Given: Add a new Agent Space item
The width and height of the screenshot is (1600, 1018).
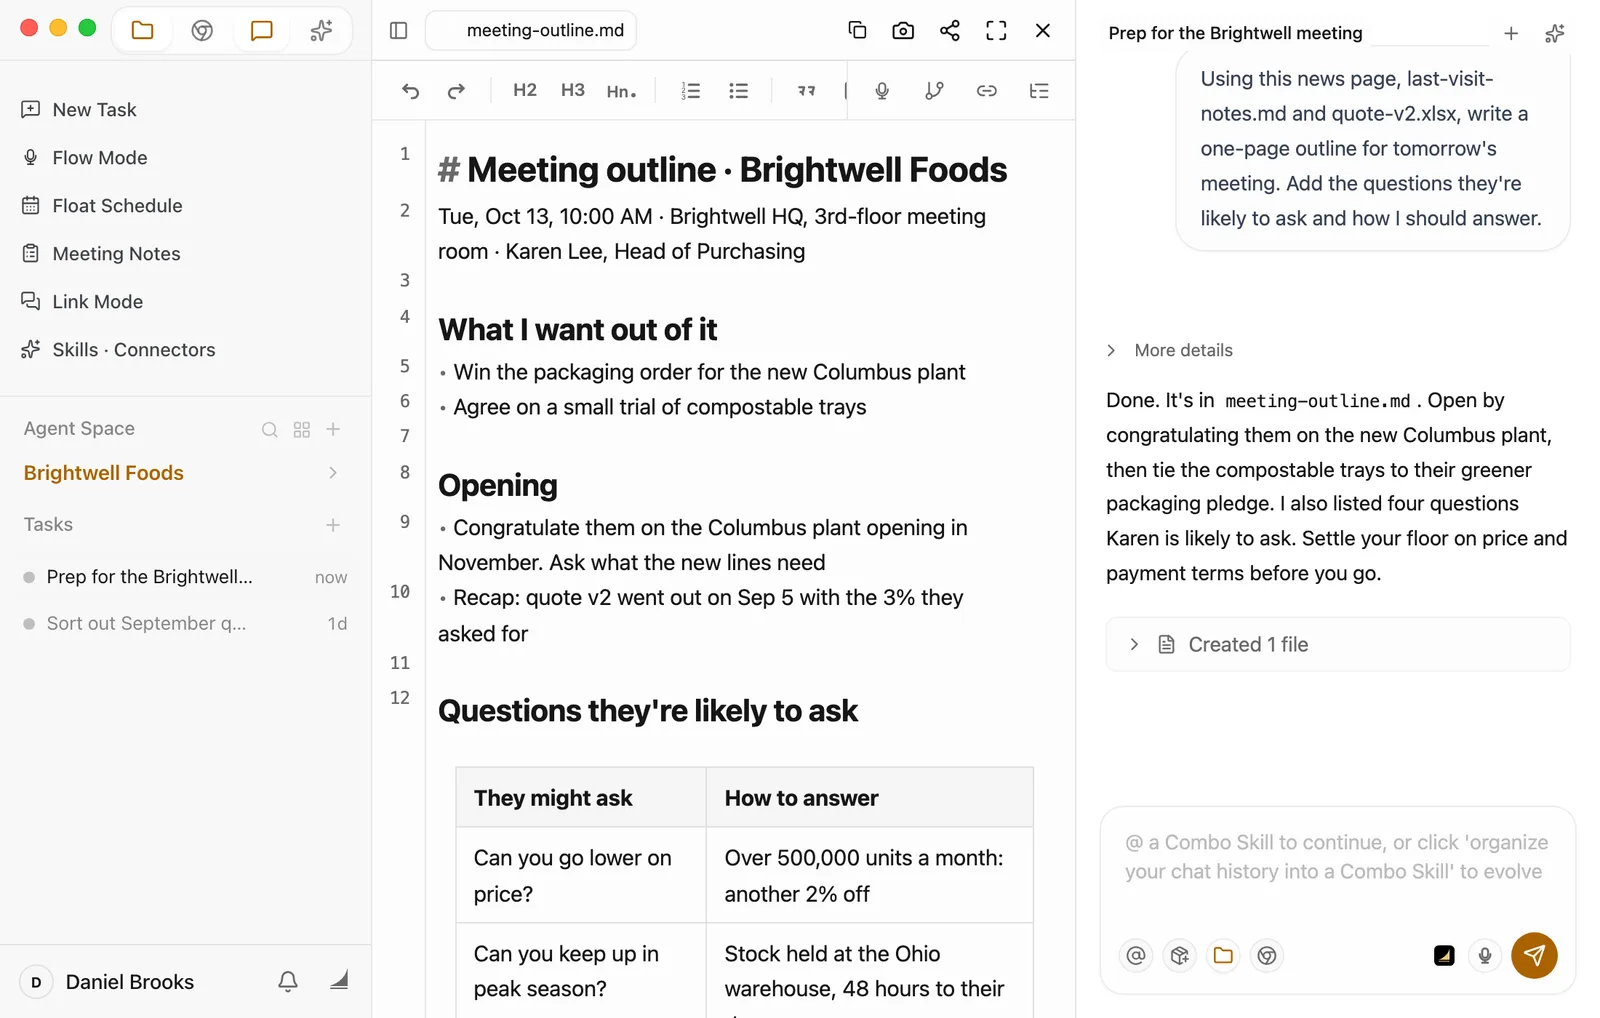Looking at the screenshot, I should (x=334, y=429).
